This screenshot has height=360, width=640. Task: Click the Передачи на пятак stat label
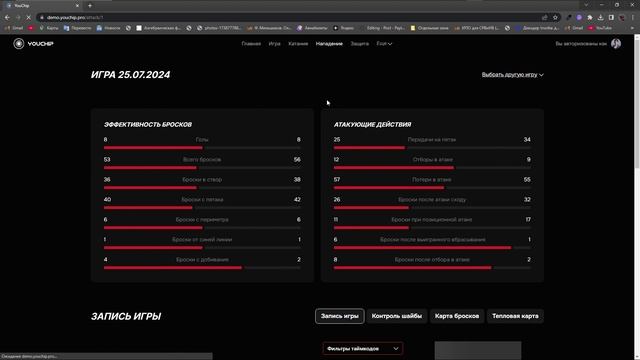(x=432, y=140)
